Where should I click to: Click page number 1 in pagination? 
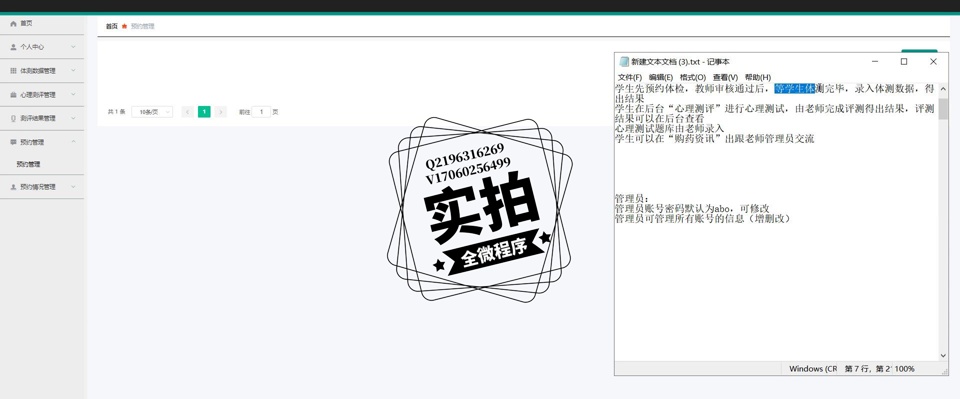204,112
